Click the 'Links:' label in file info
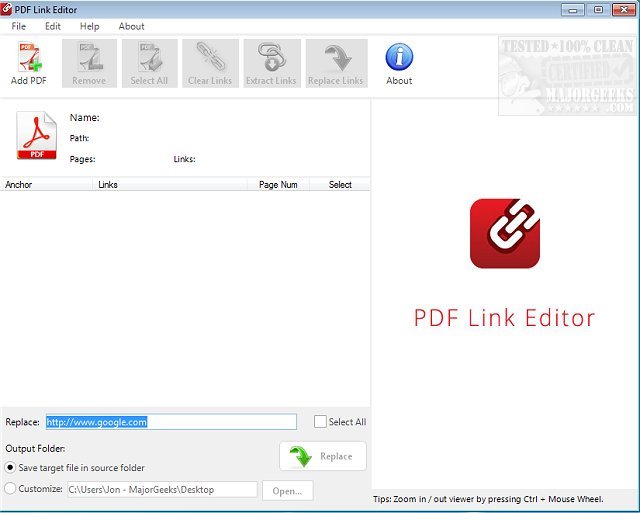The height and width of the screenshot is (513, 640). tap(184, 159)
